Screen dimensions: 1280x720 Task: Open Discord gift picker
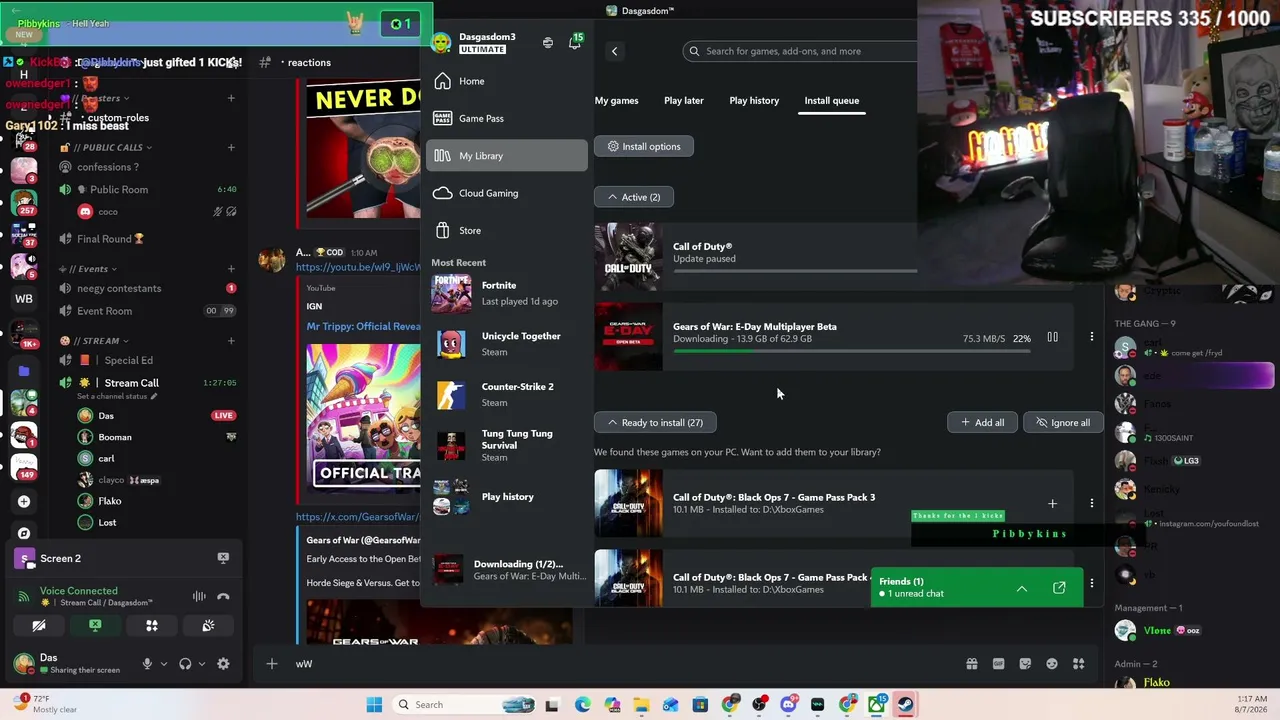point(971,664)
